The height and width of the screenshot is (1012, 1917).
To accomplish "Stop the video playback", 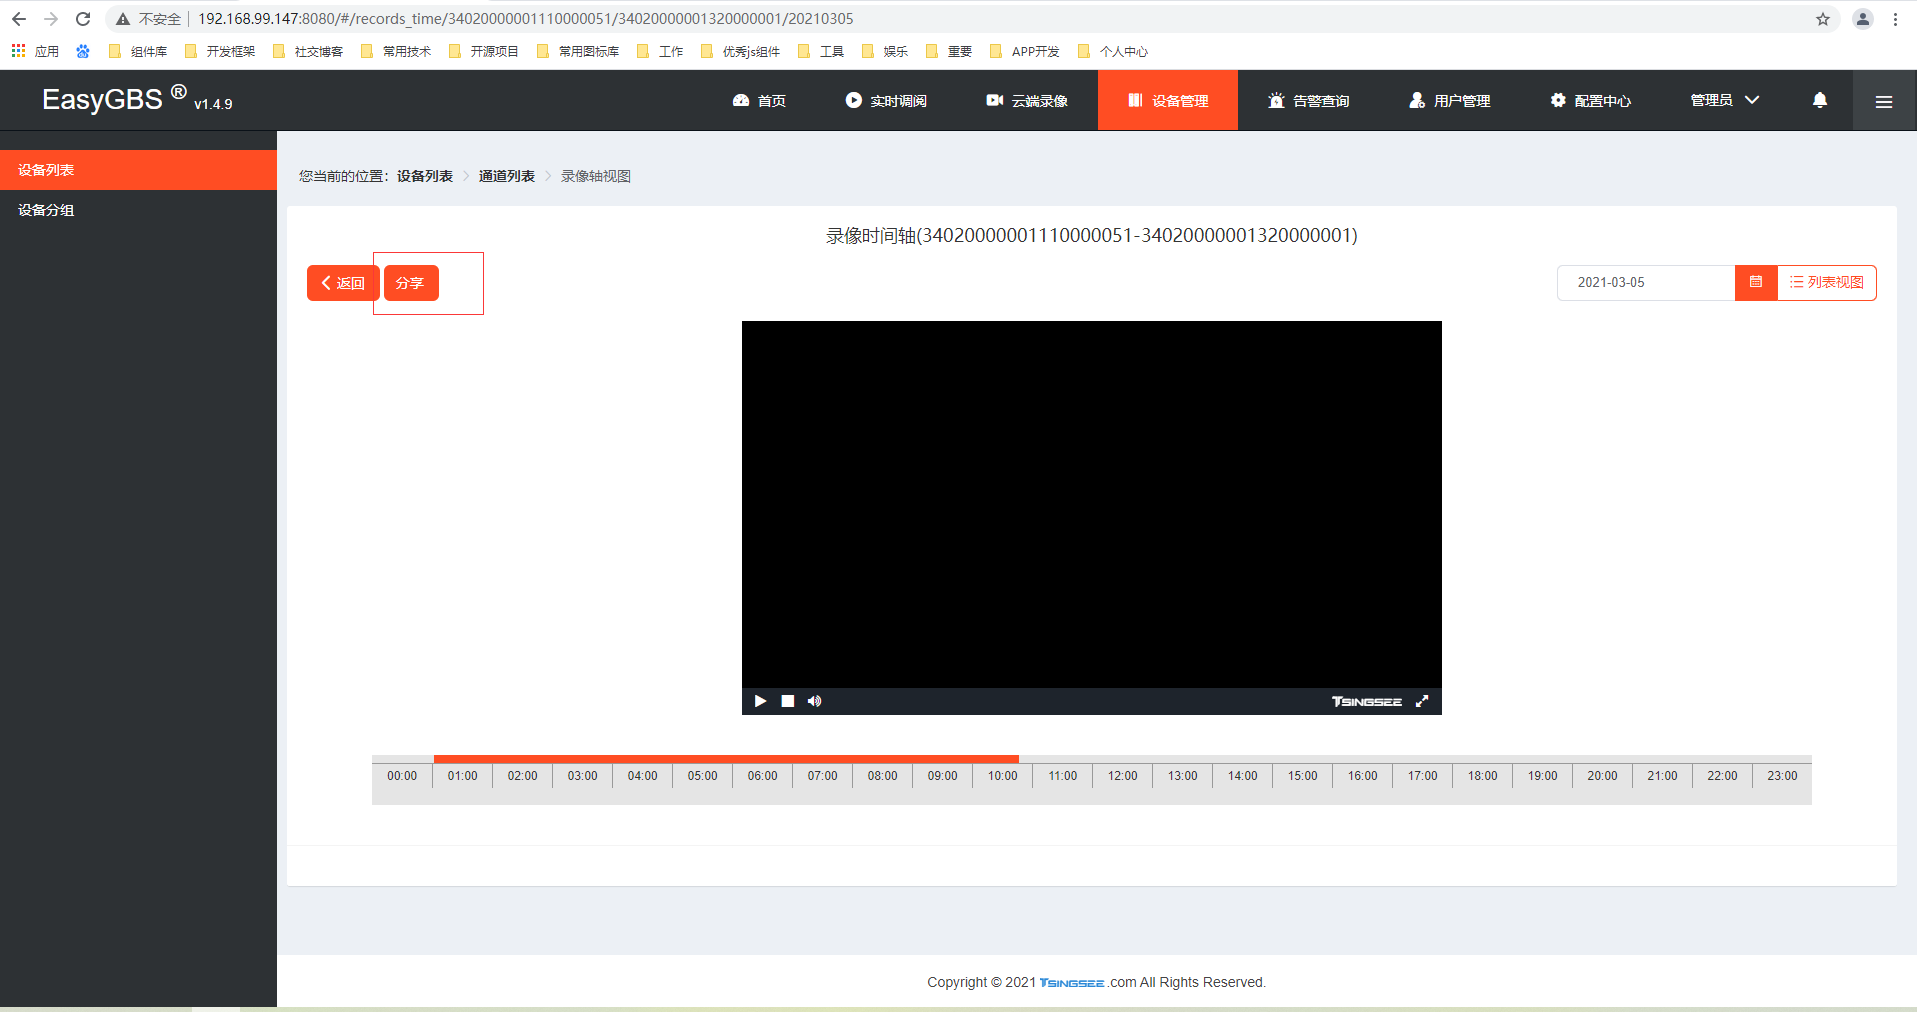I will click(x=788, y=701).
